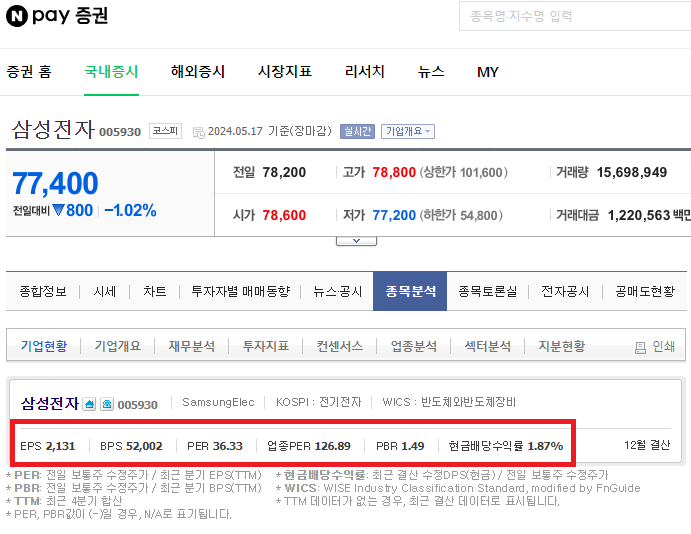Open the 해외증시 menu

[x=198, y=71]
